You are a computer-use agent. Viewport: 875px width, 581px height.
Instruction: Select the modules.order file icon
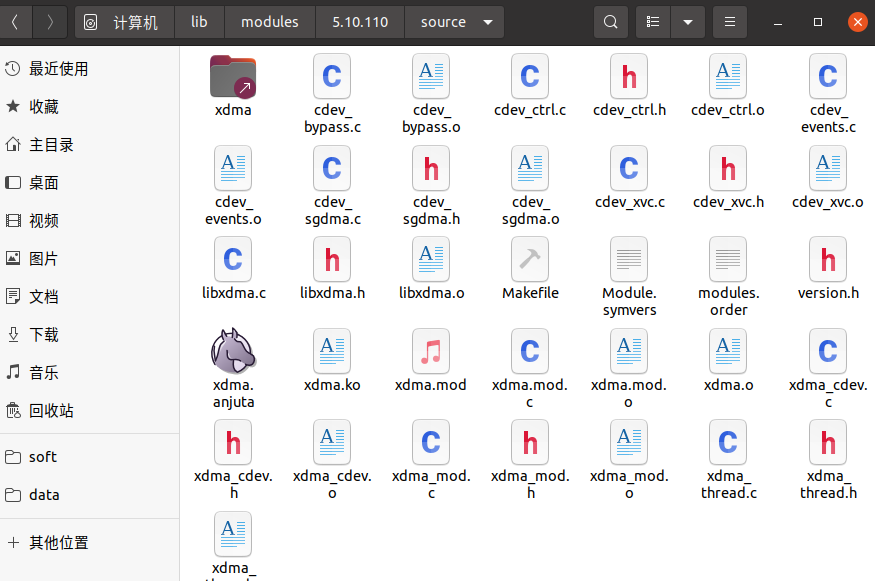(x=728, y=260)
